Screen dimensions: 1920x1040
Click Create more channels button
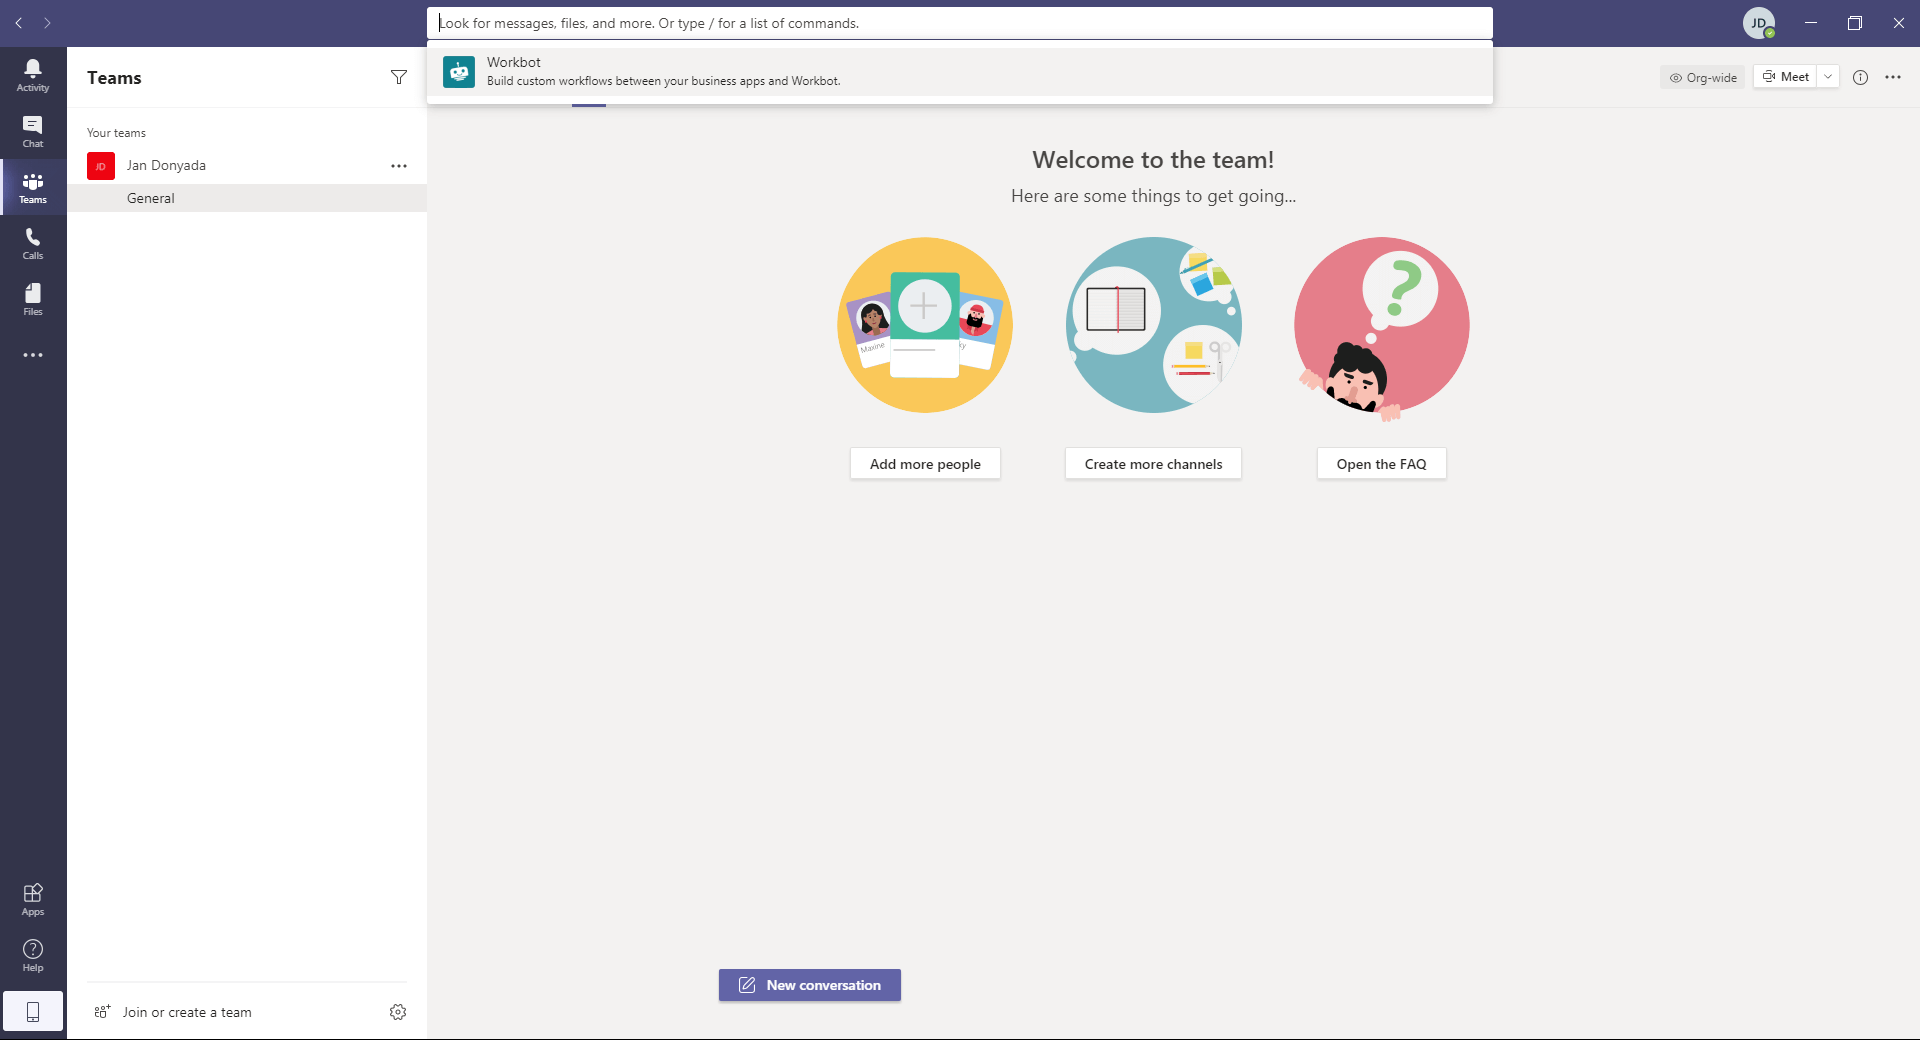(1153, 464)
